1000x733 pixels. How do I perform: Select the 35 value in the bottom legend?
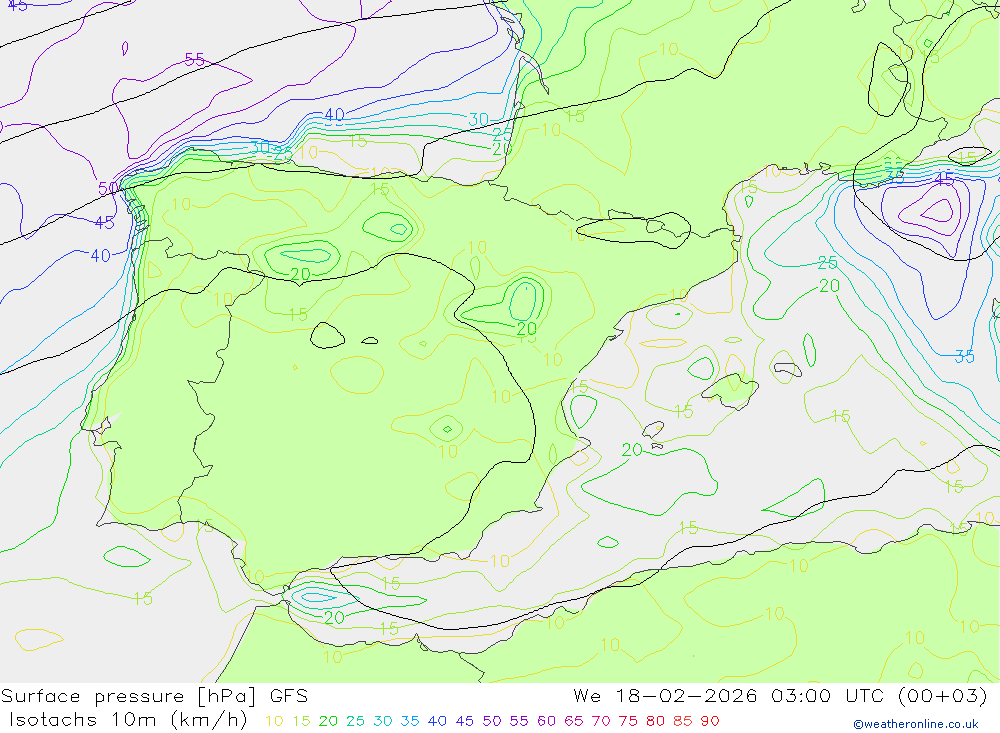click(410, 721)
